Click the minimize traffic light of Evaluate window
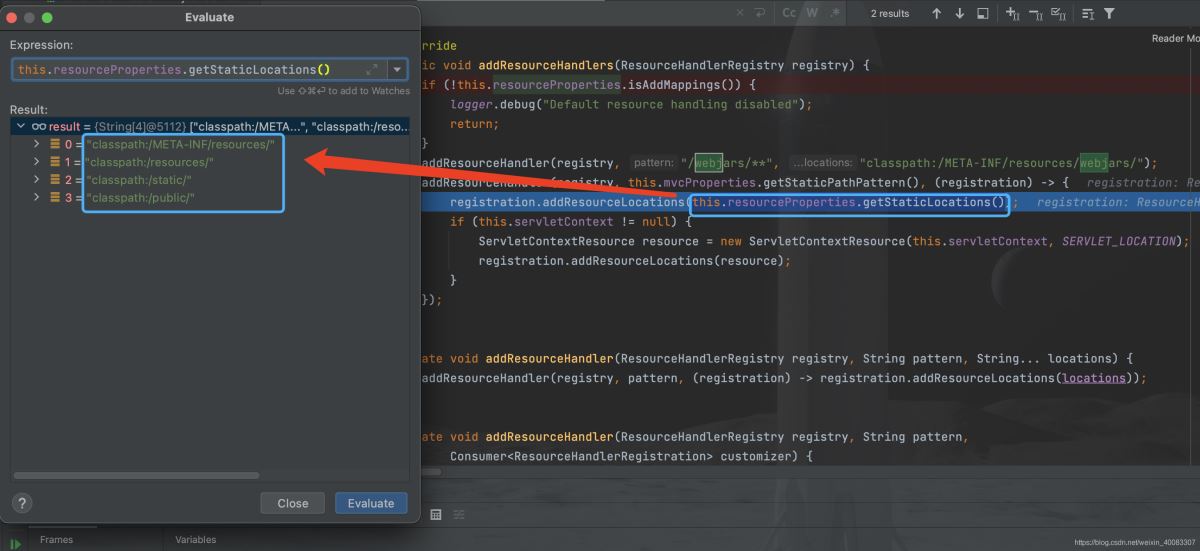The height and width of the screenshot is (551, 1200). point(29,18)
